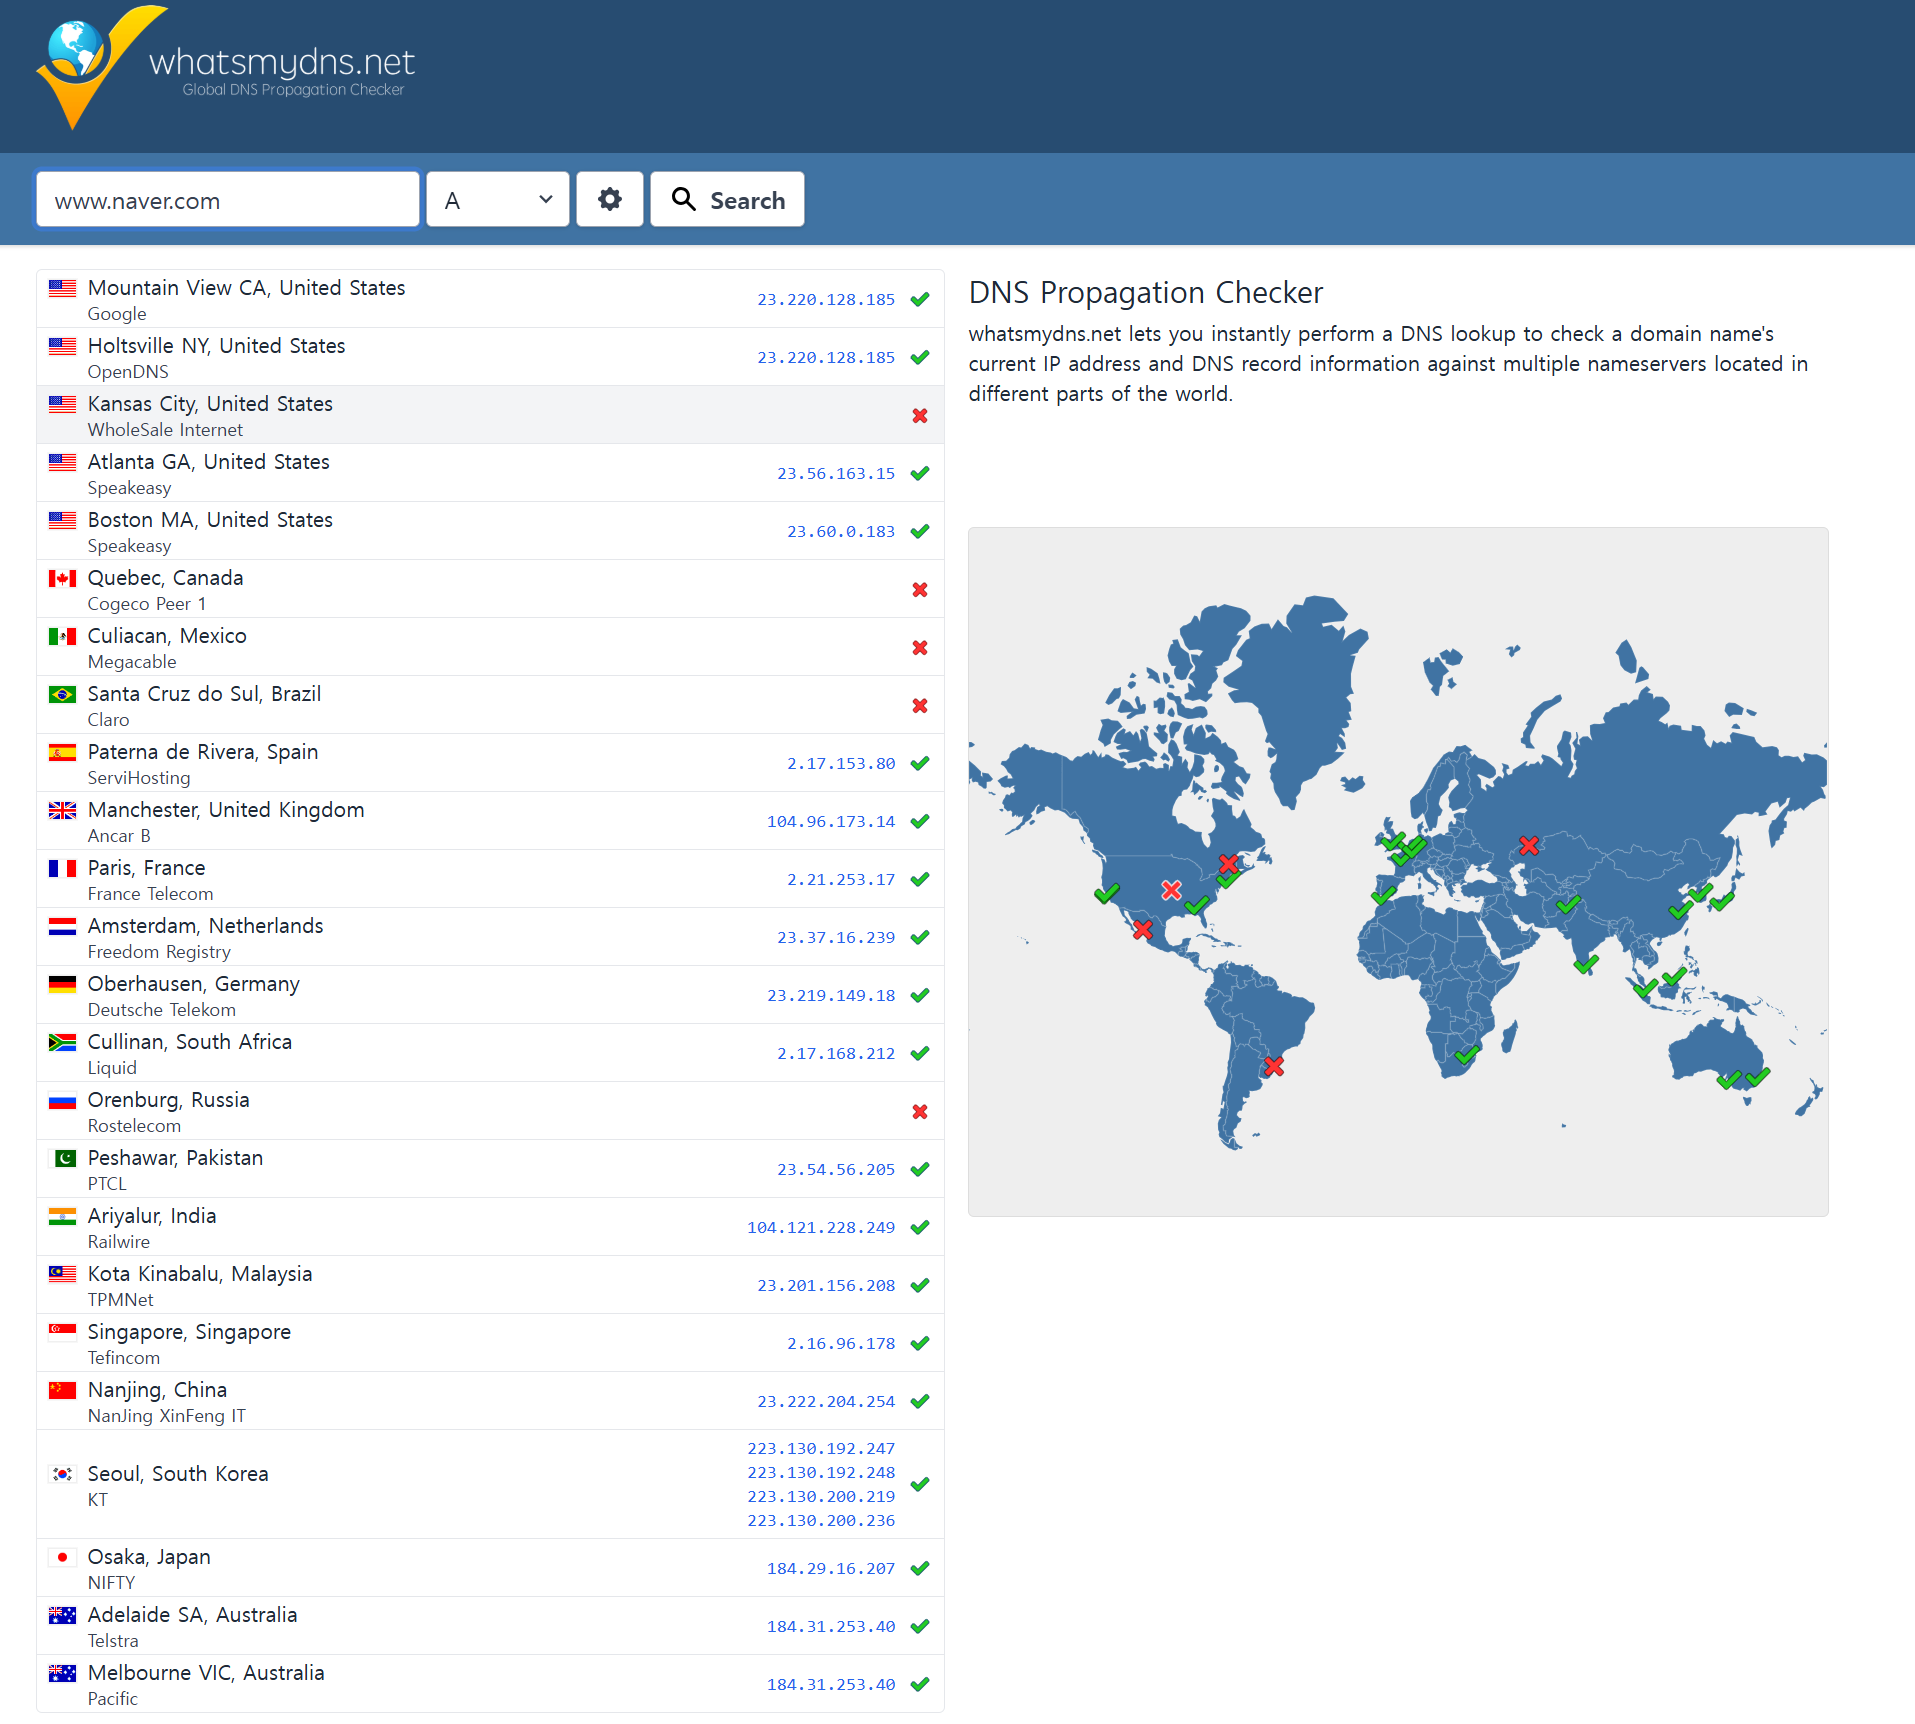
Task: Click IP 23.37.16.239 for Amsterdam
Action: [x=836, y=937]
